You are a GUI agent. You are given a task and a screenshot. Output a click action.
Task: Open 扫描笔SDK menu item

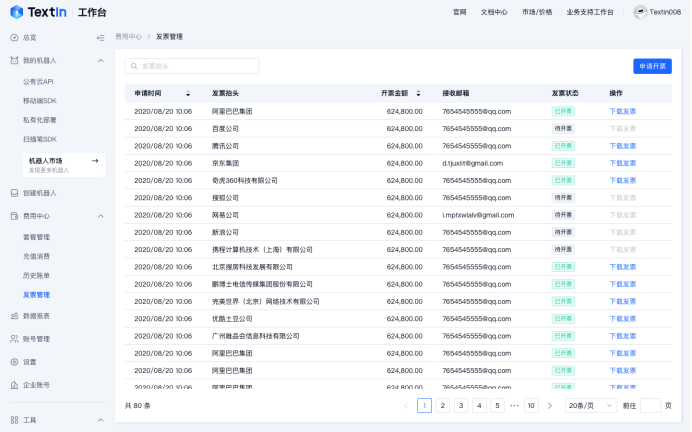40,139
